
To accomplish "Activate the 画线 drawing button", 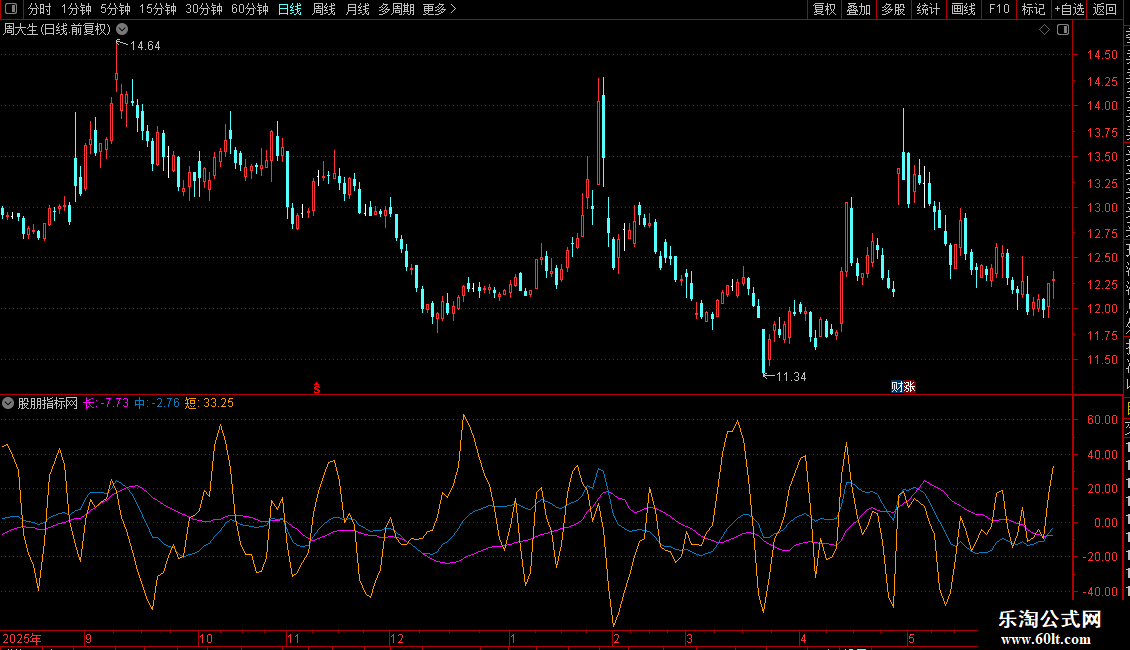I will 964,9.
